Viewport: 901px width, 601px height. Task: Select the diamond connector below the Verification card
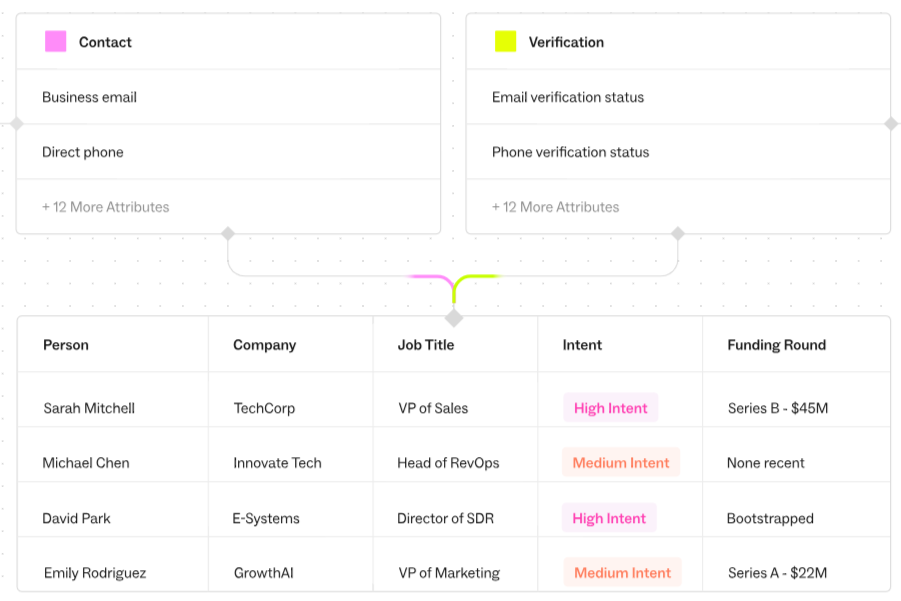click(678, 233)
